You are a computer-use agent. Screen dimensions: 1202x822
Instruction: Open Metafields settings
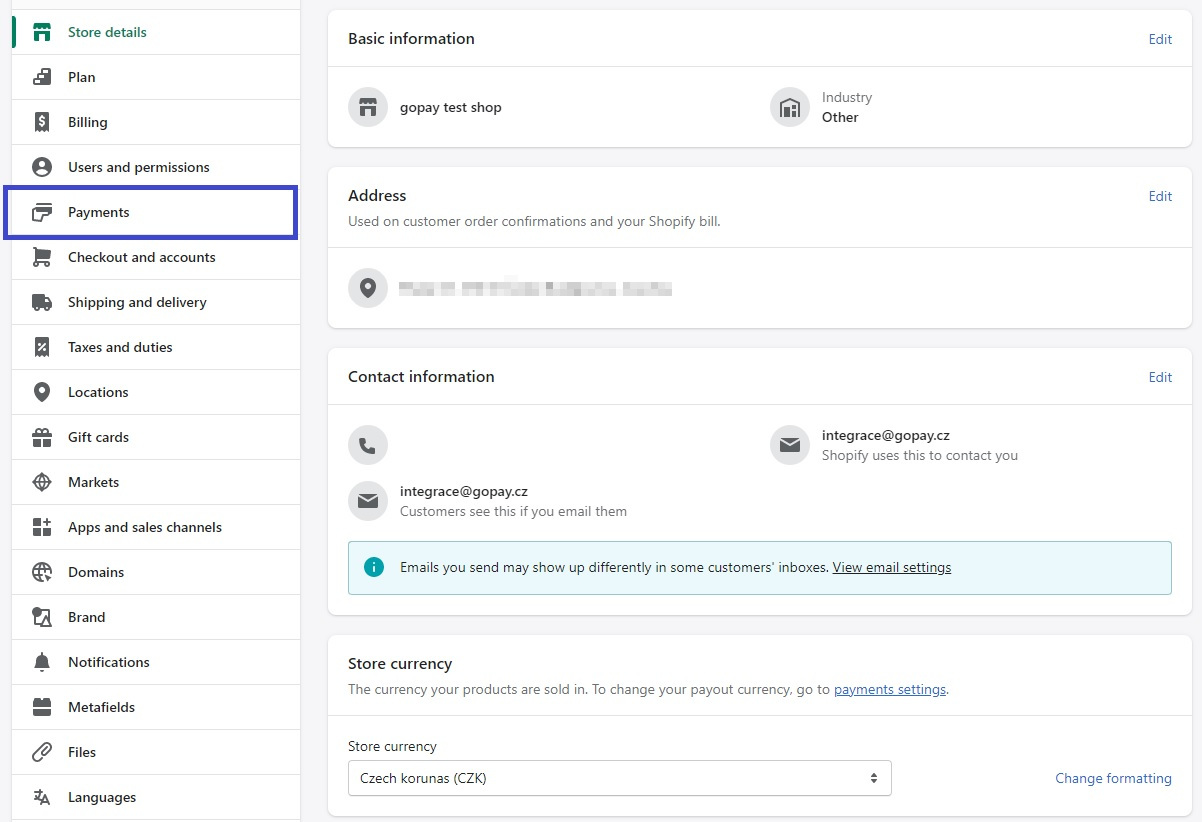pyautogui.click(x=156, y=707)
